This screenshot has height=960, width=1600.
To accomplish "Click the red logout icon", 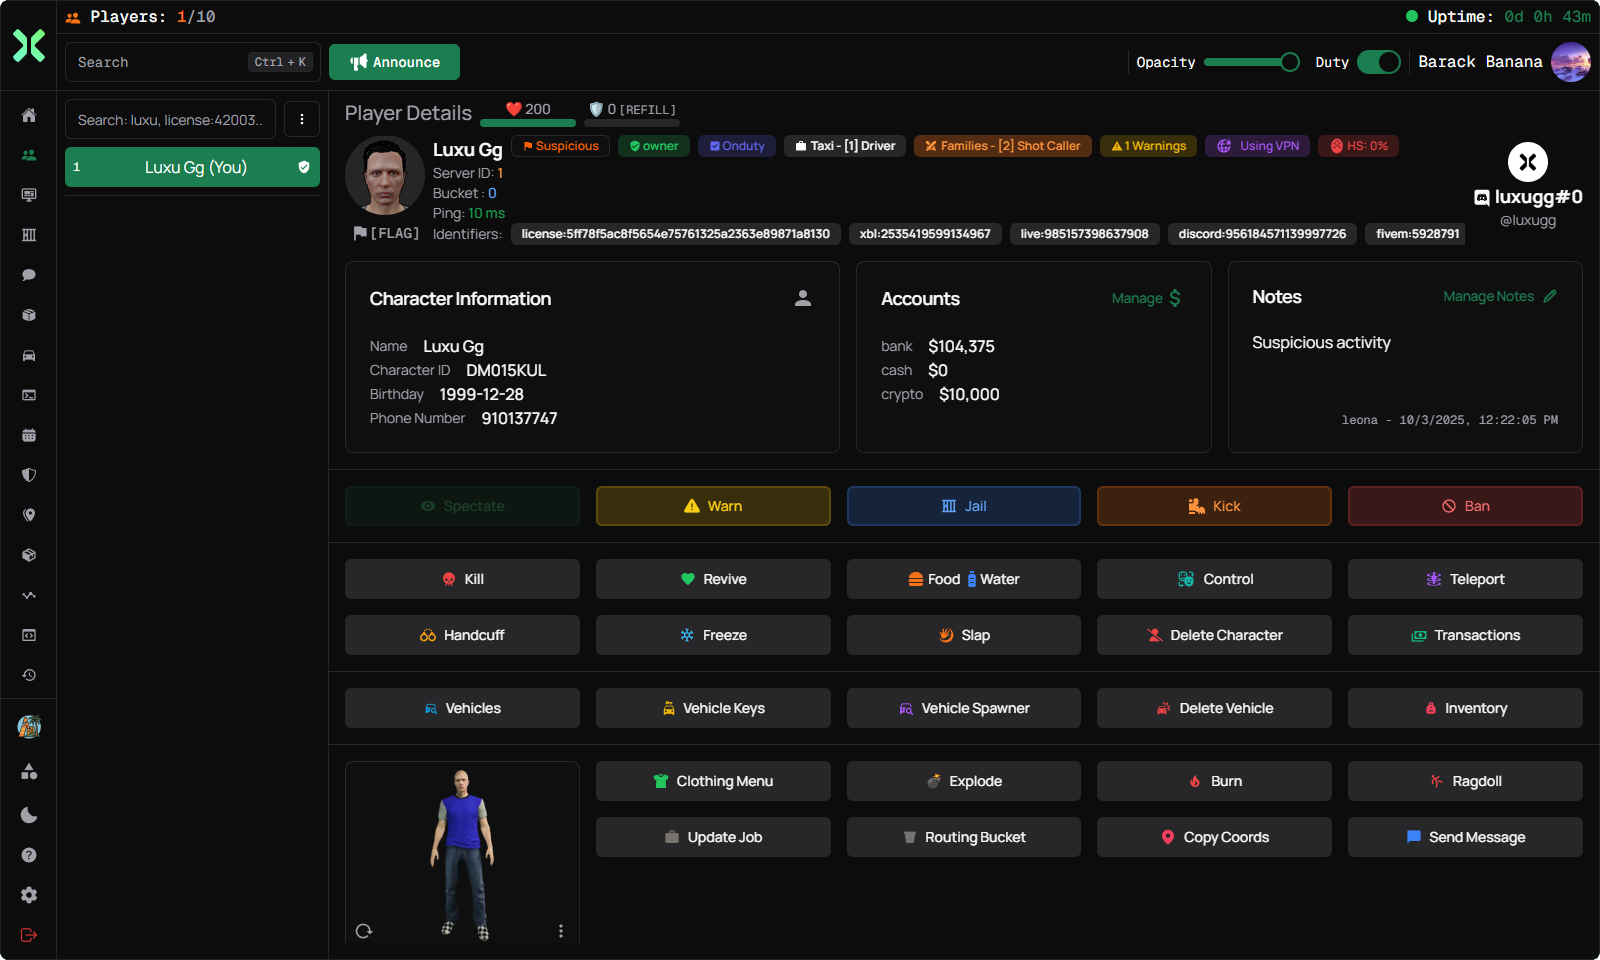I will click(x=29, y=935).
